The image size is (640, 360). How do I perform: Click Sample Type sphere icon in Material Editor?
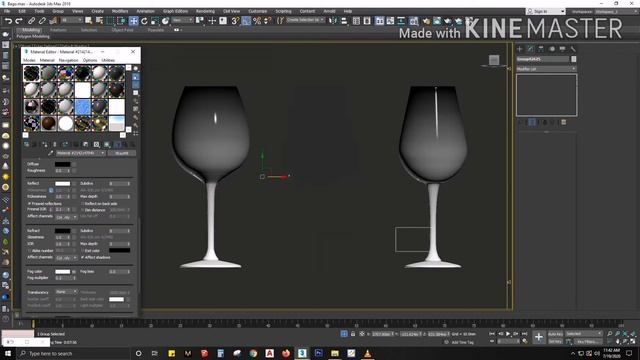[136, 69]
